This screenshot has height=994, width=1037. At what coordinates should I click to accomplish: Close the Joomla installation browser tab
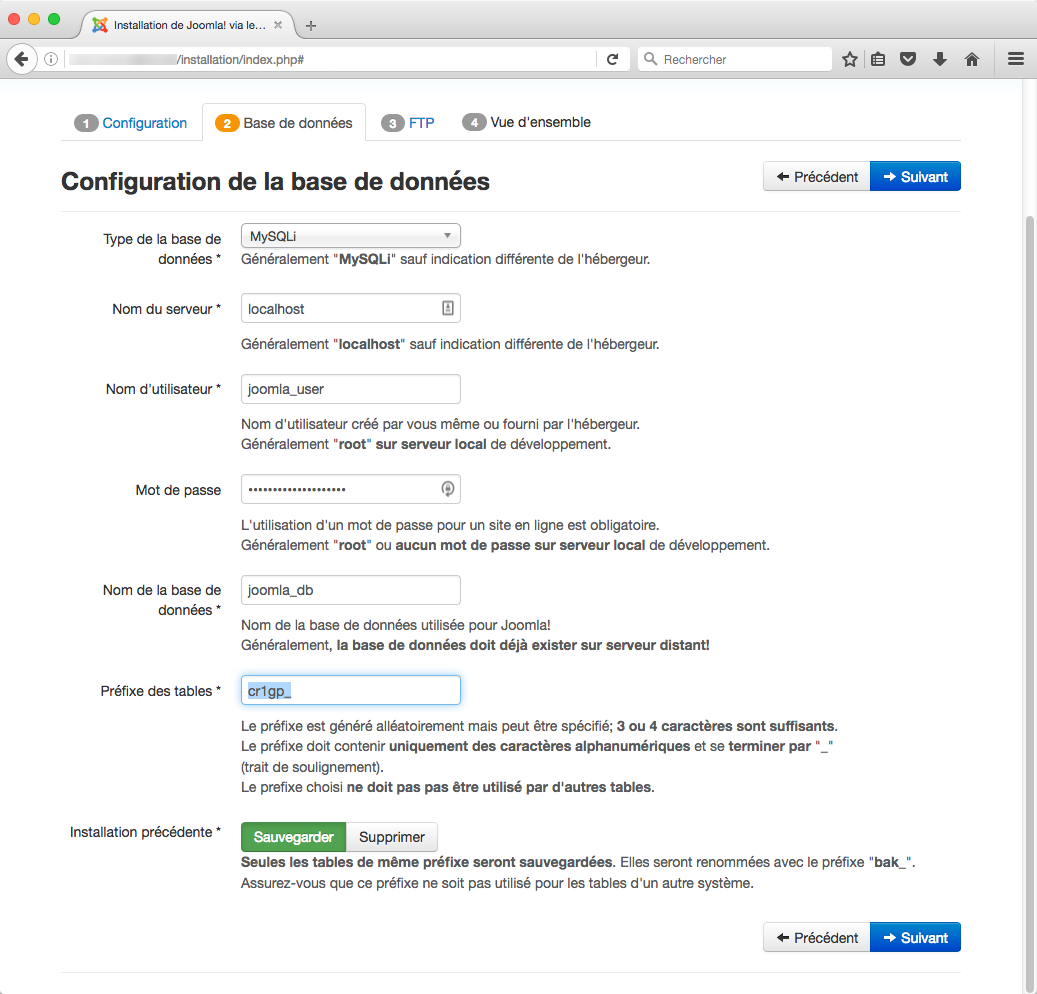click(x=278, y=25)
